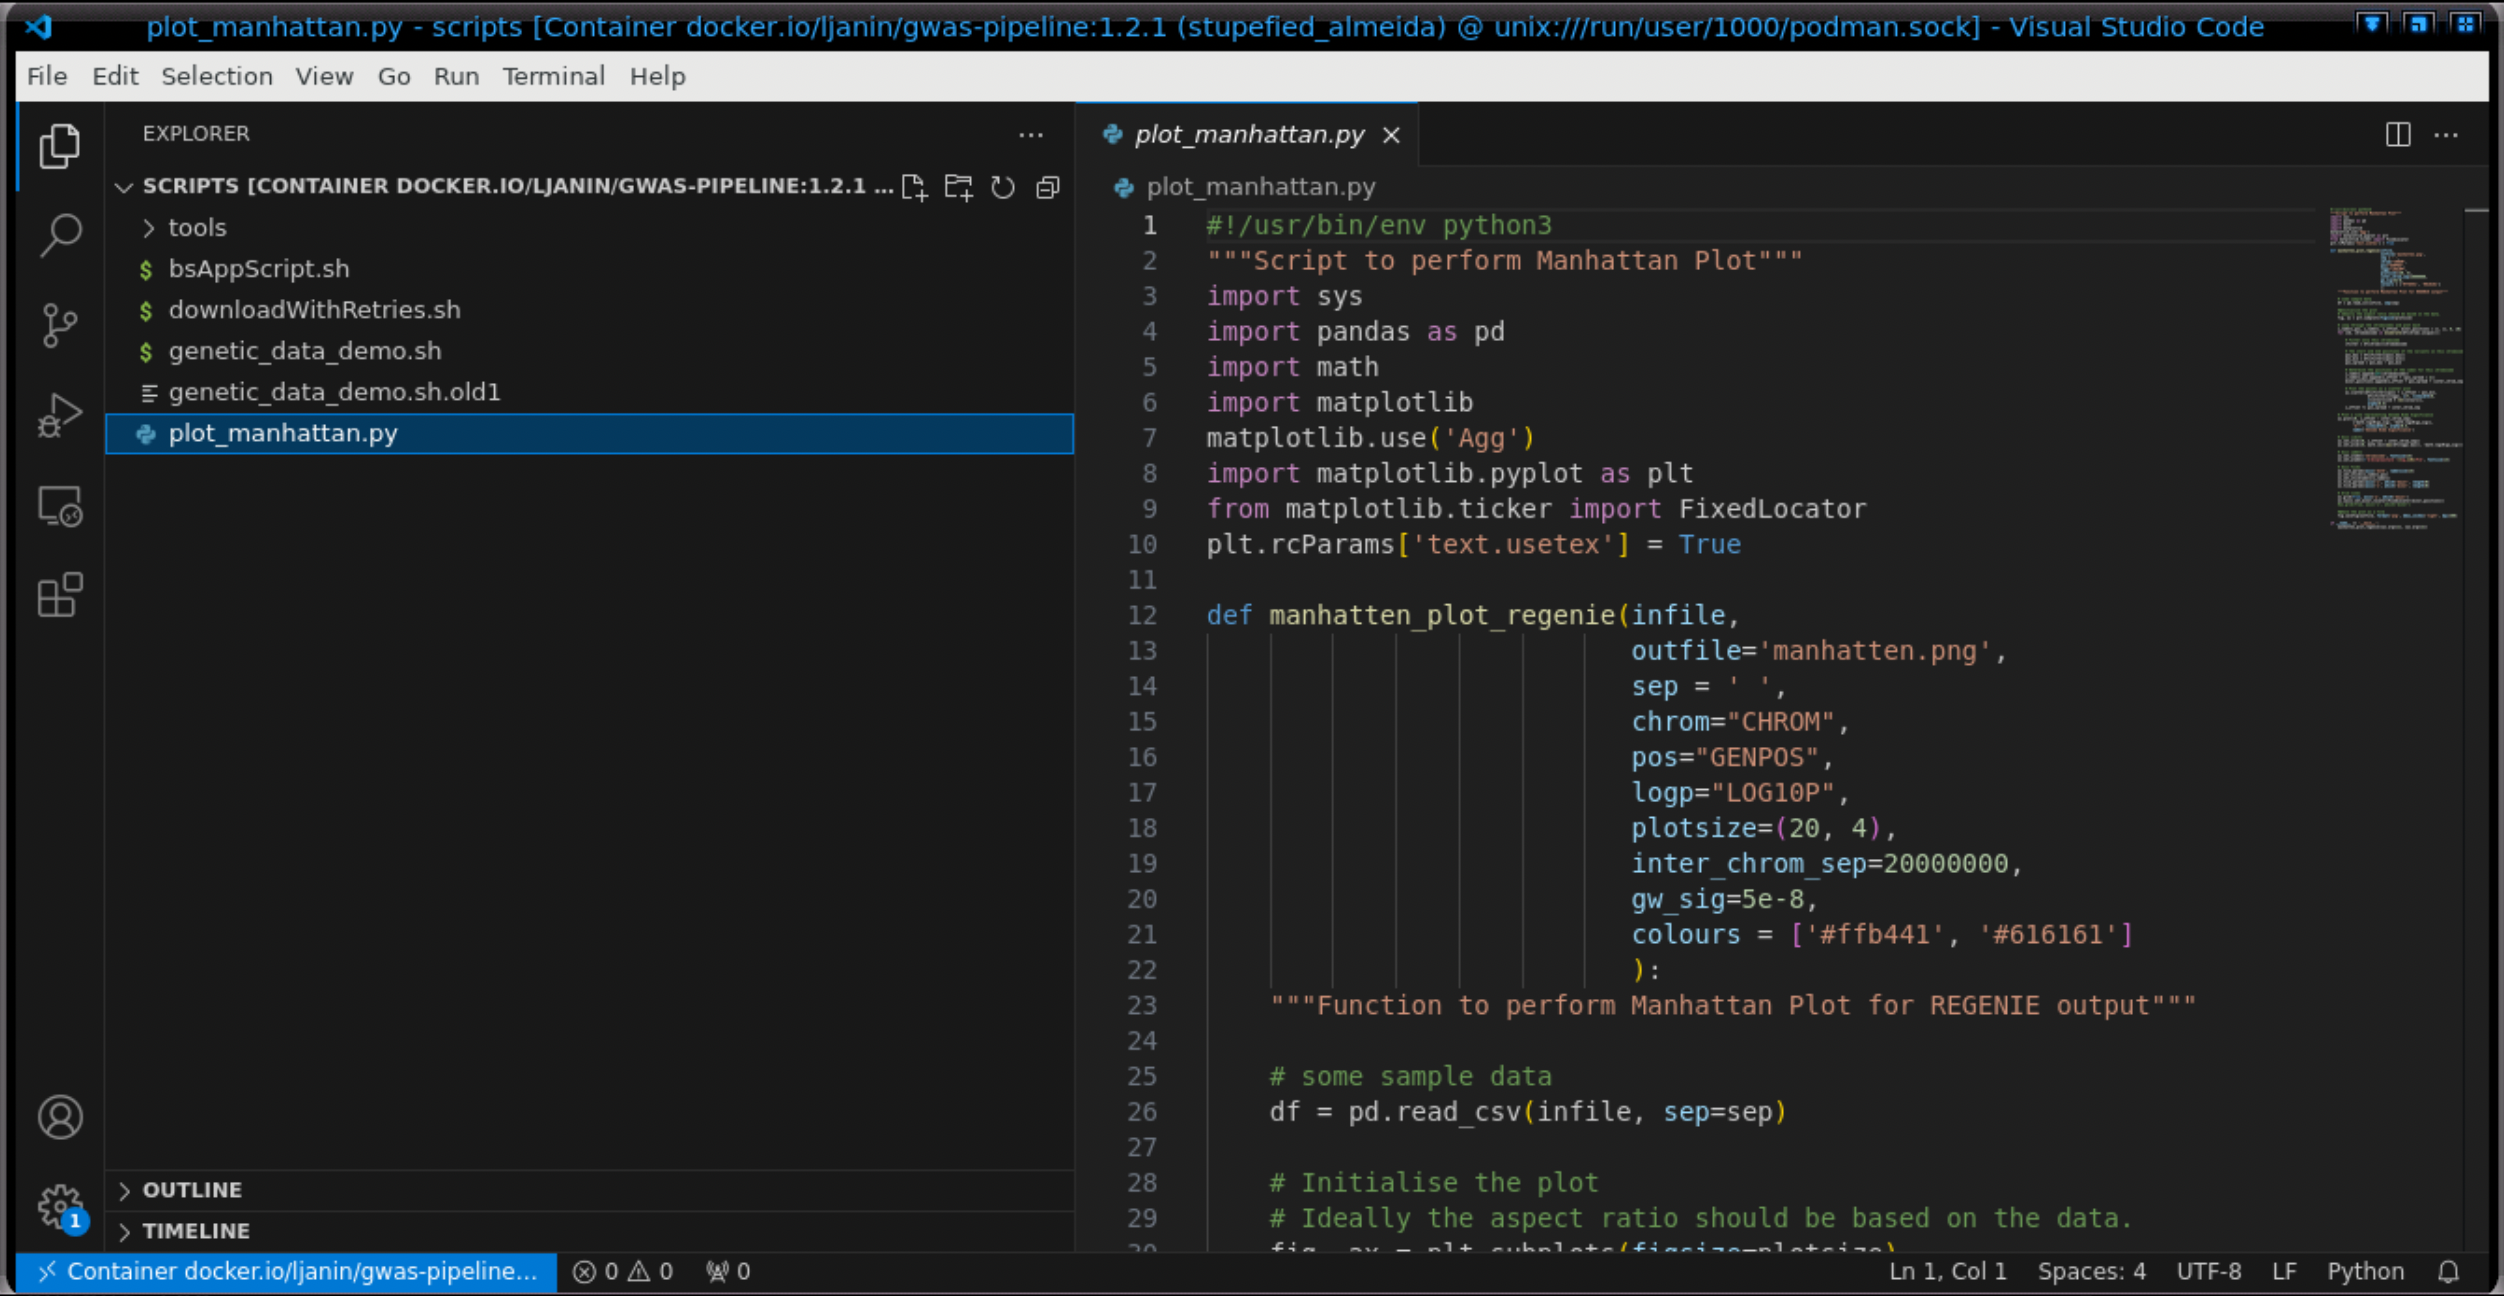
Task: Open the Remote Explorer view
Action: point(60,506)
